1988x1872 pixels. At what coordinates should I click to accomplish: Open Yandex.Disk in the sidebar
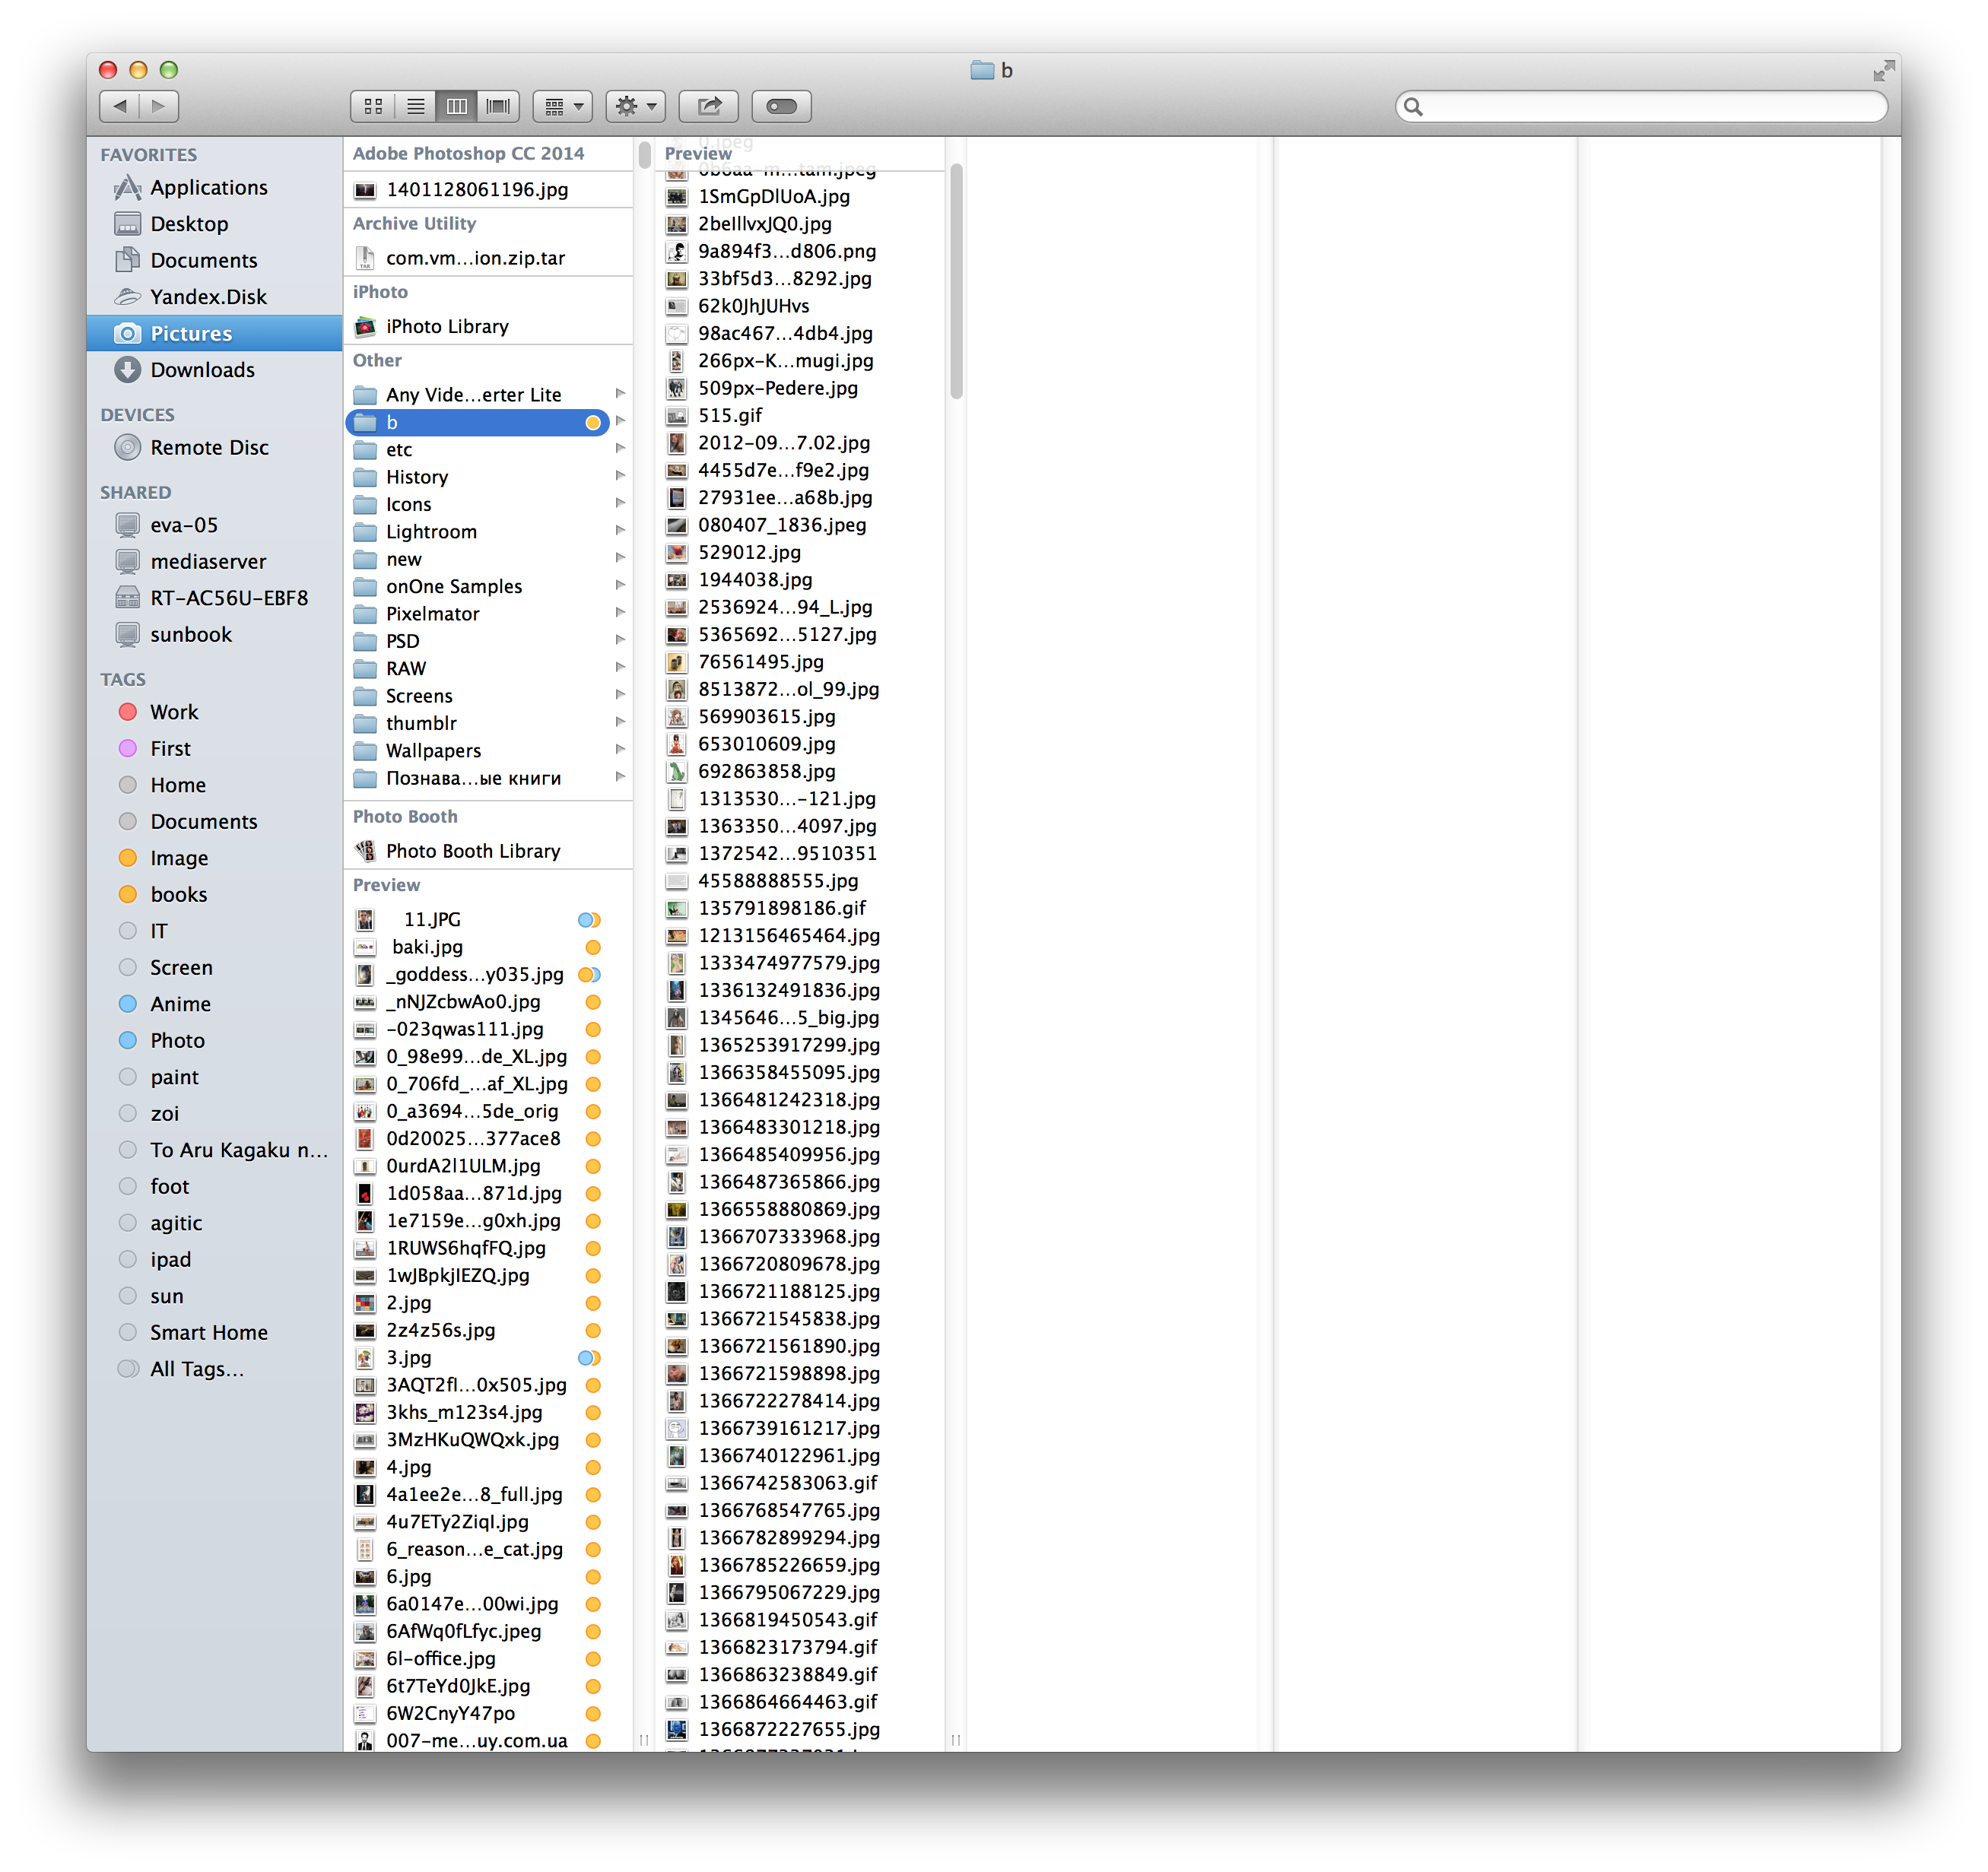click(208, 297)
